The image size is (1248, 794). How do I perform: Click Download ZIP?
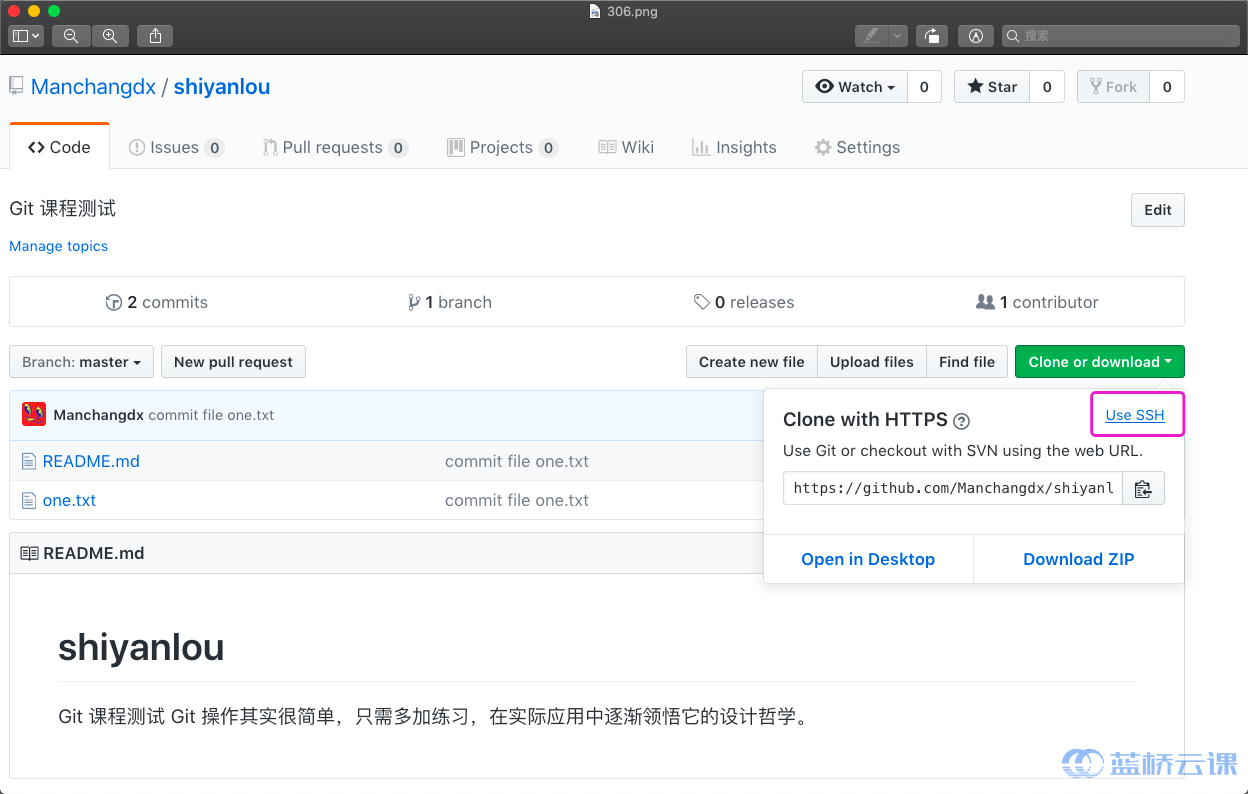(x=1079, y=559)
